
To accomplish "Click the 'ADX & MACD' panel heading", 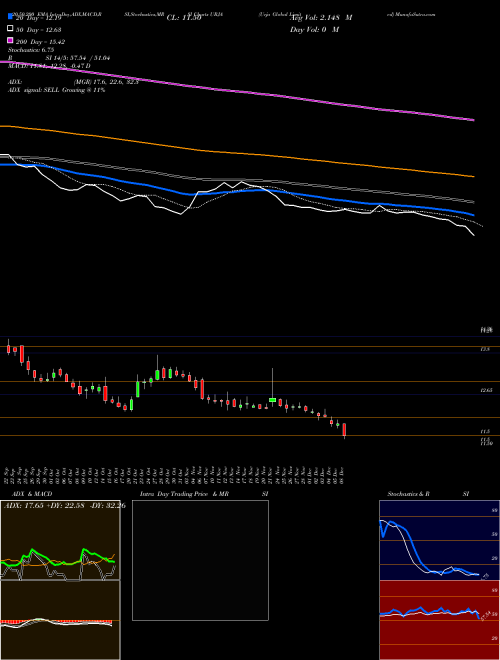I will (x=32, y=494).
